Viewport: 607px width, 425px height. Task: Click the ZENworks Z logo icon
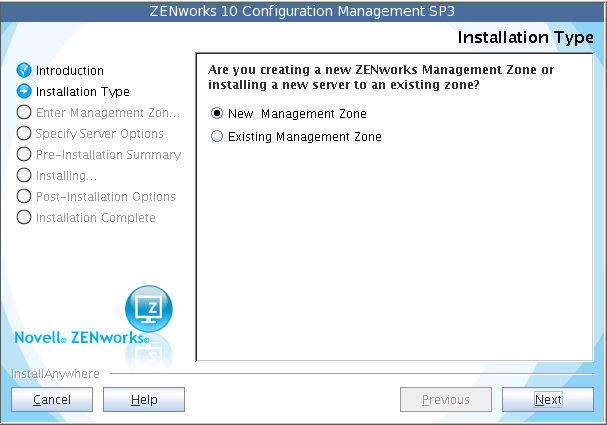[x=148, y=308]
